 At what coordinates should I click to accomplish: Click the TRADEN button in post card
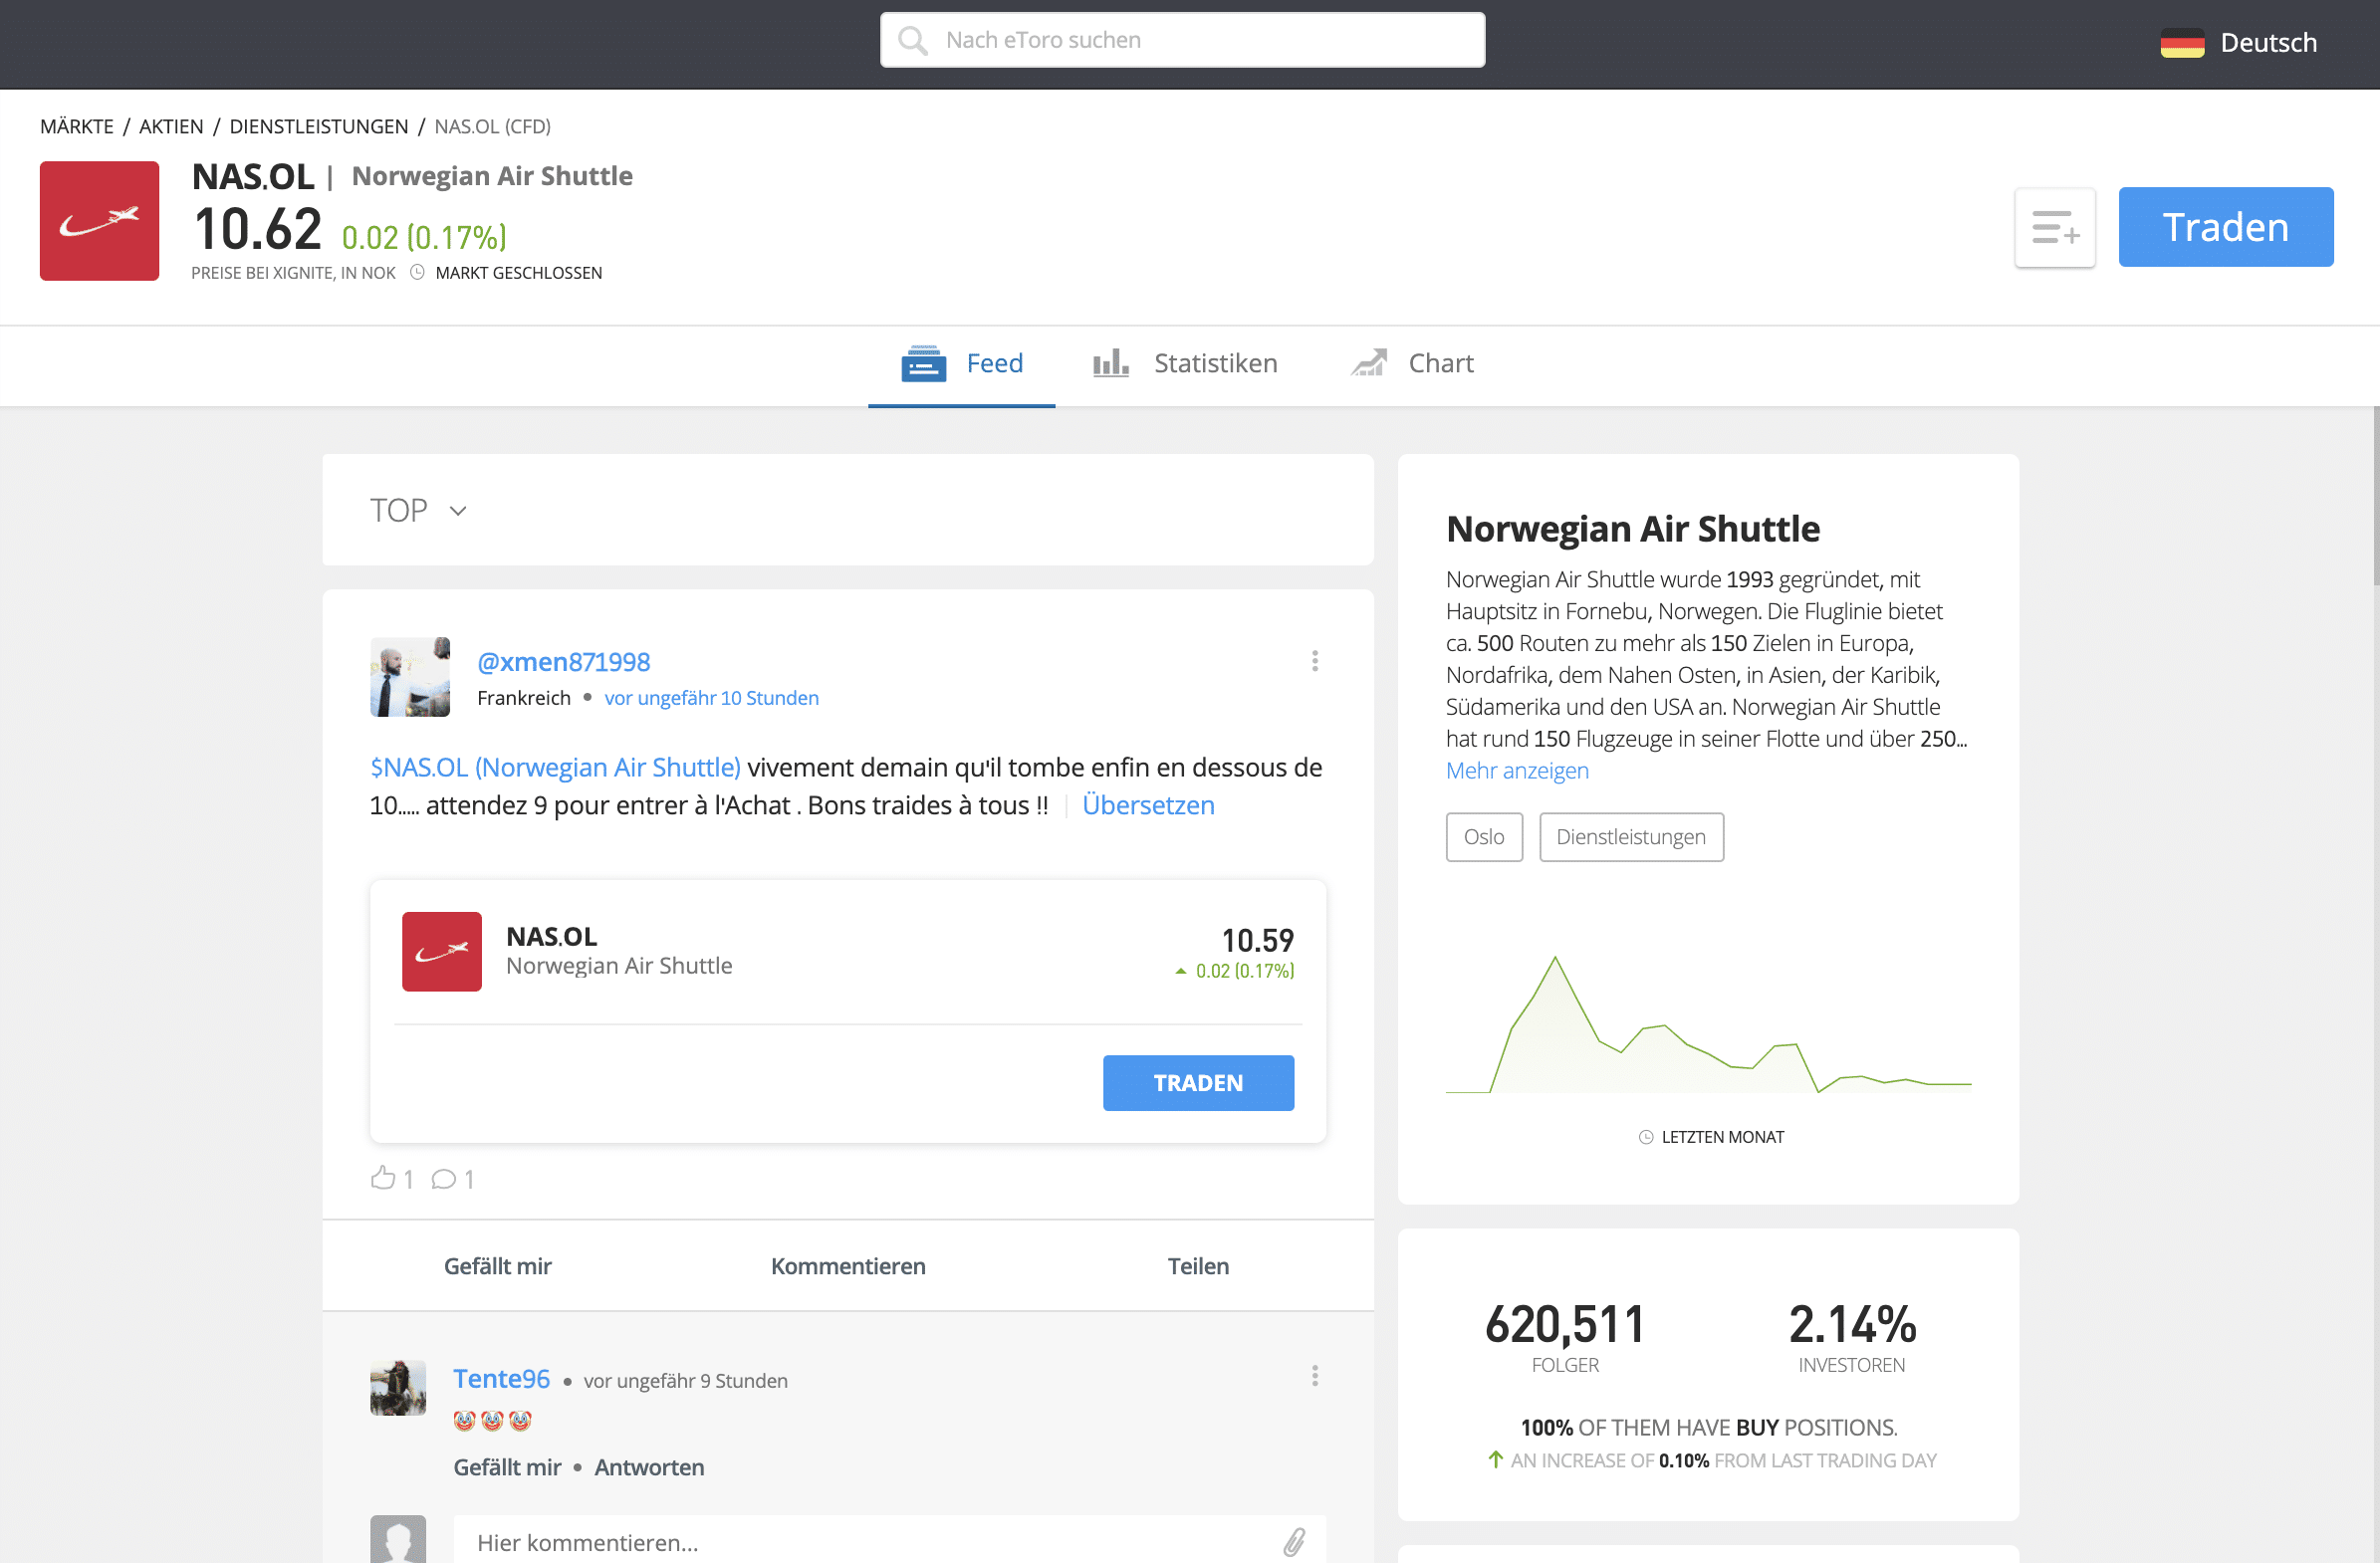(x=1199, y=1083)
